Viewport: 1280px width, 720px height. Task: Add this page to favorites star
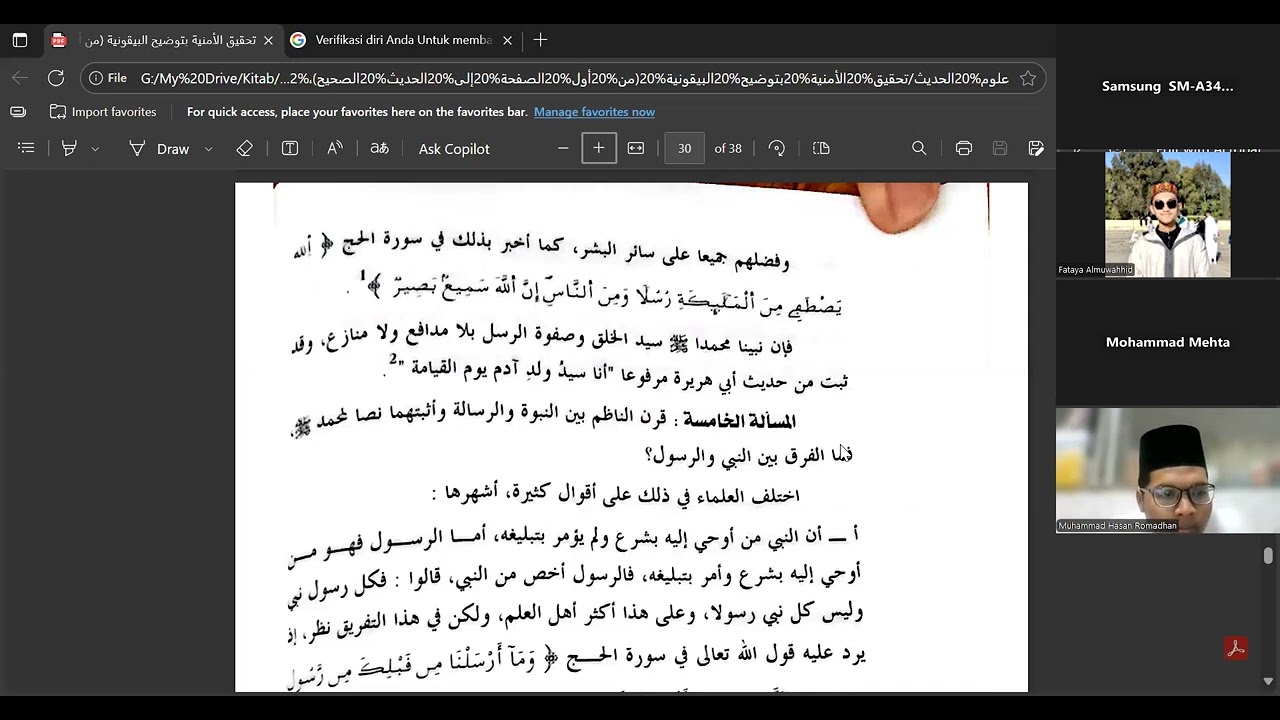point(1028,78)
